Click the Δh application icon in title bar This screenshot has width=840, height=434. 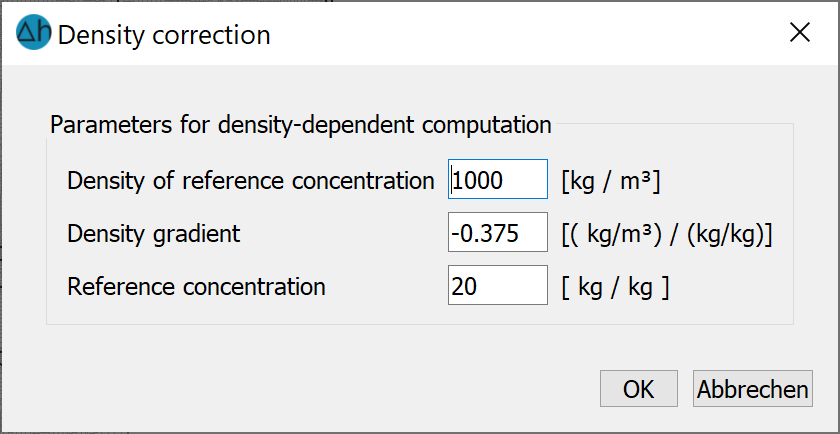pyautogui.click(x=34, y=33)
